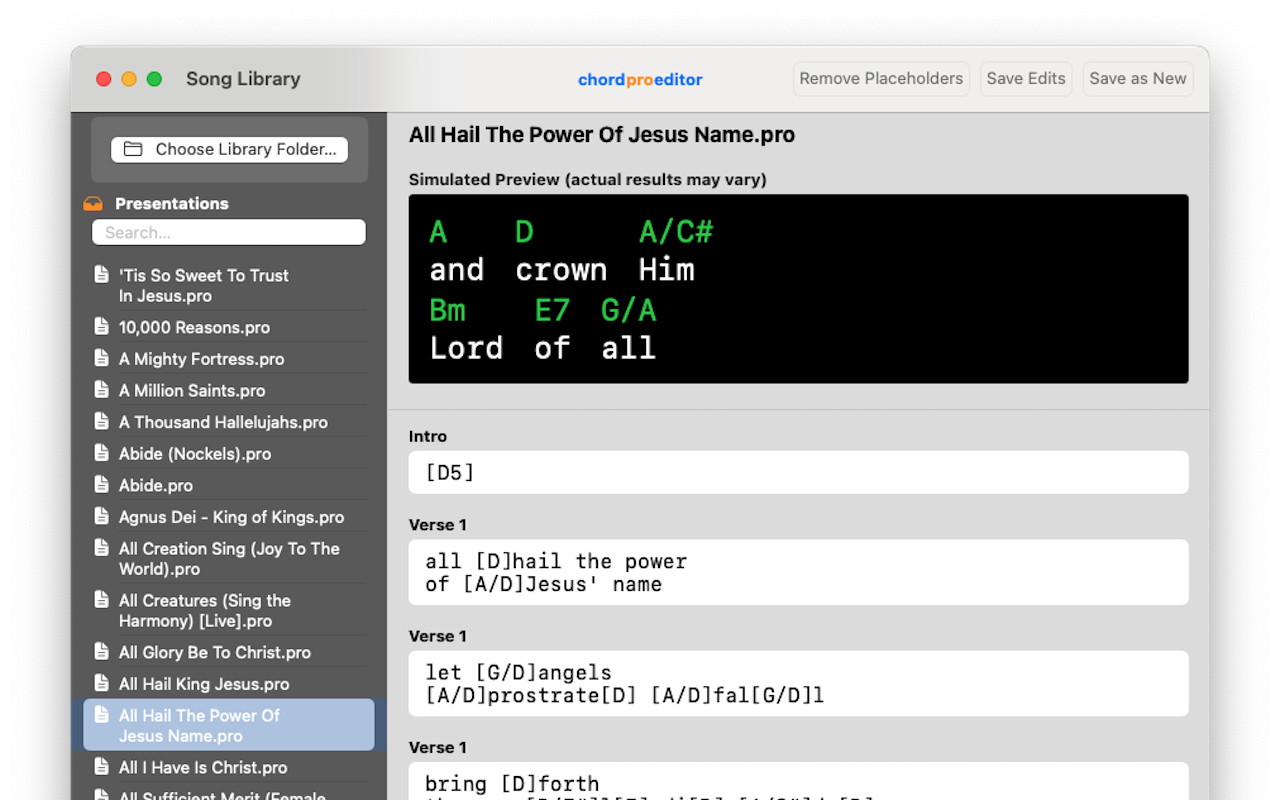Click Save Edits in the toolbar
Image resolution: width=1280 pixels, height=800 pixels.
1026,78
